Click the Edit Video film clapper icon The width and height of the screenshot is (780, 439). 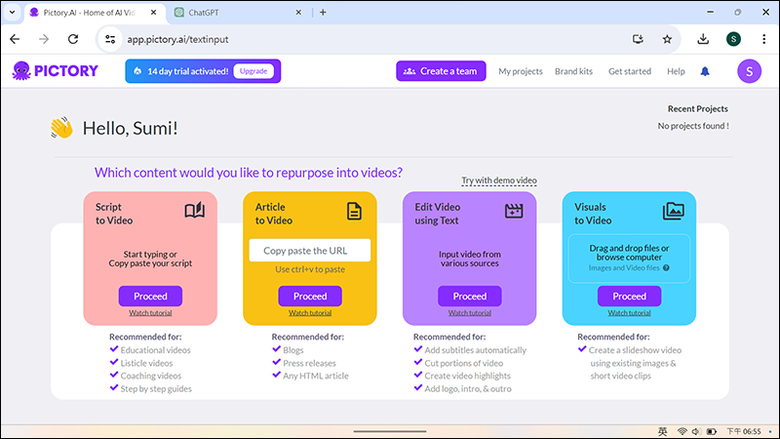pyautogui.click(x=514, y=211)
